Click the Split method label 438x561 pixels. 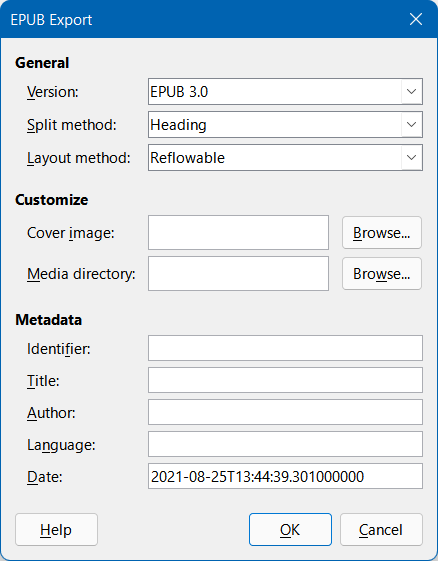point(72,125)
